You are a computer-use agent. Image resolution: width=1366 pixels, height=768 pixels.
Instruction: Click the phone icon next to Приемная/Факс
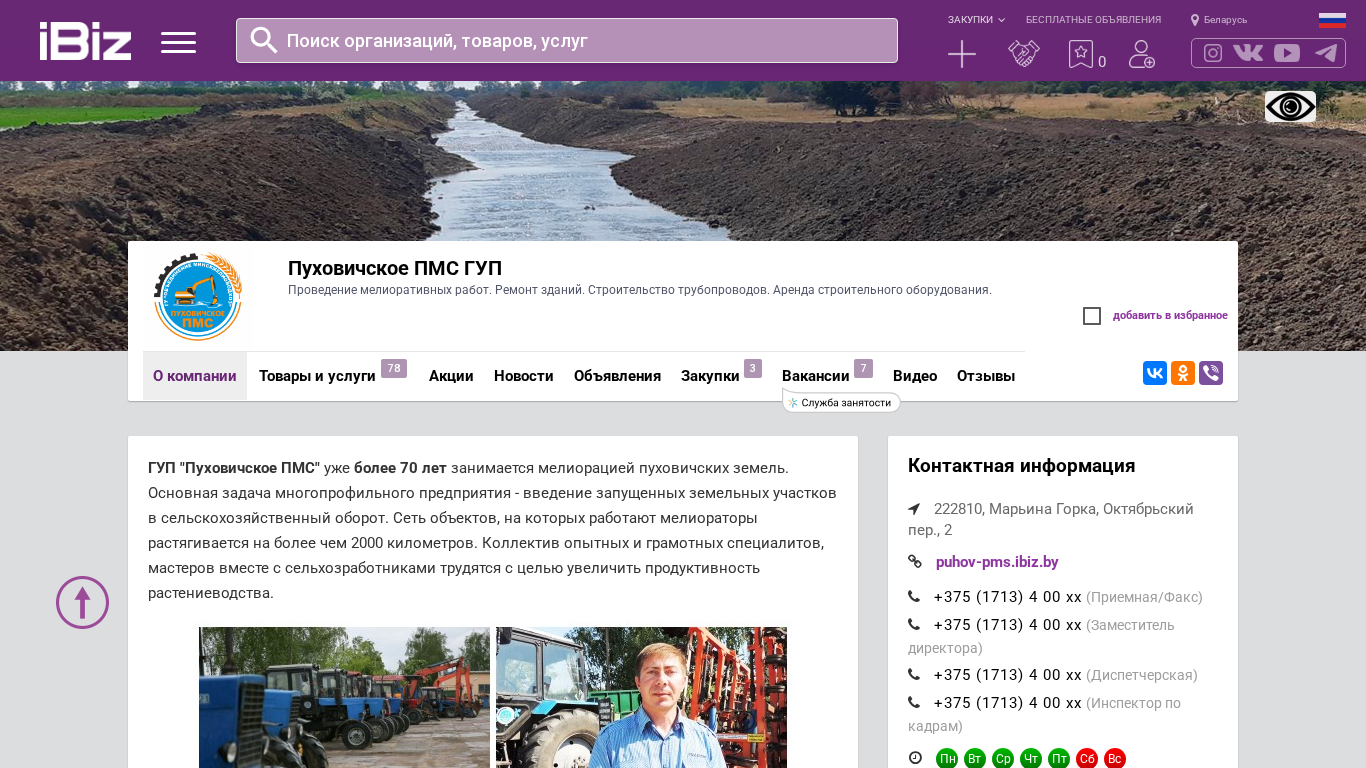(x=914, y=597)
